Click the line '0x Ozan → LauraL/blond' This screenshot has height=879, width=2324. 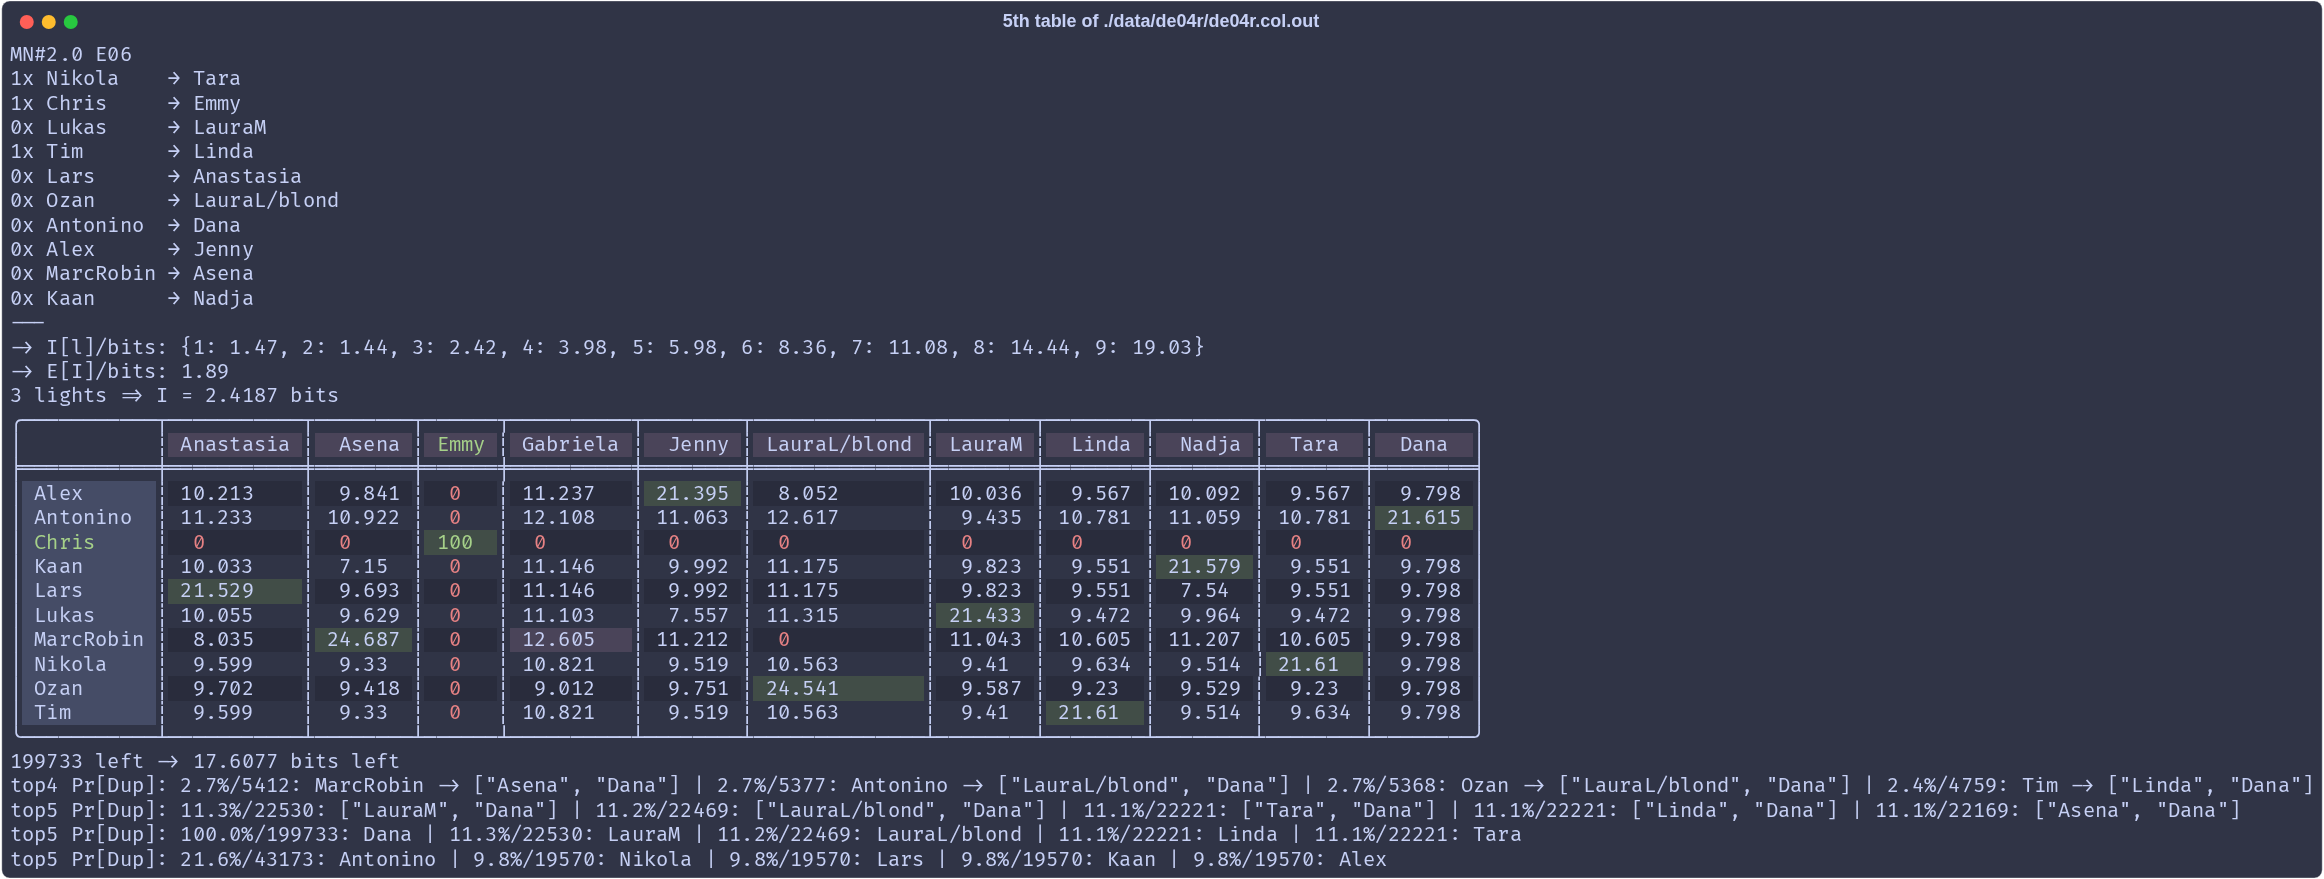click(x=174, y=200)
